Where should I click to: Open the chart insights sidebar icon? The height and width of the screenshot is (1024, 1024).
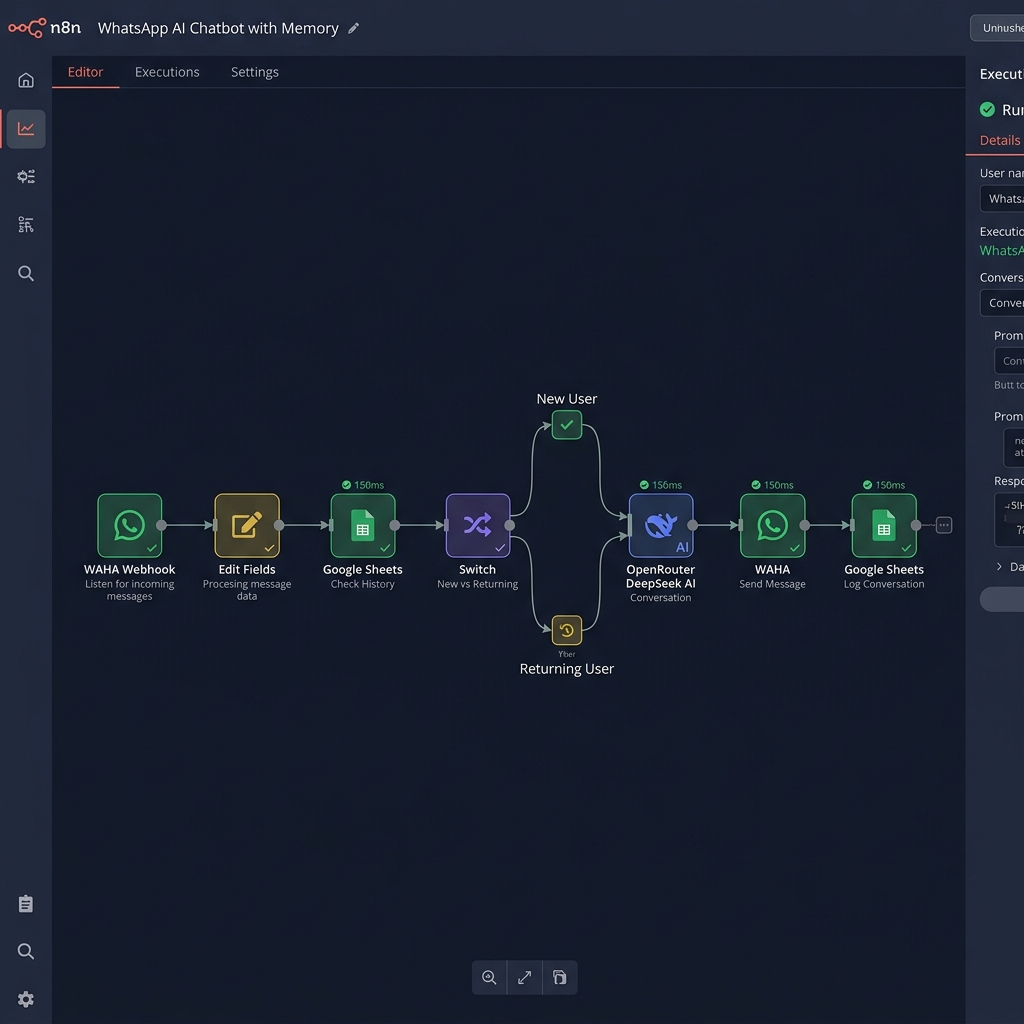coord(26,129)
